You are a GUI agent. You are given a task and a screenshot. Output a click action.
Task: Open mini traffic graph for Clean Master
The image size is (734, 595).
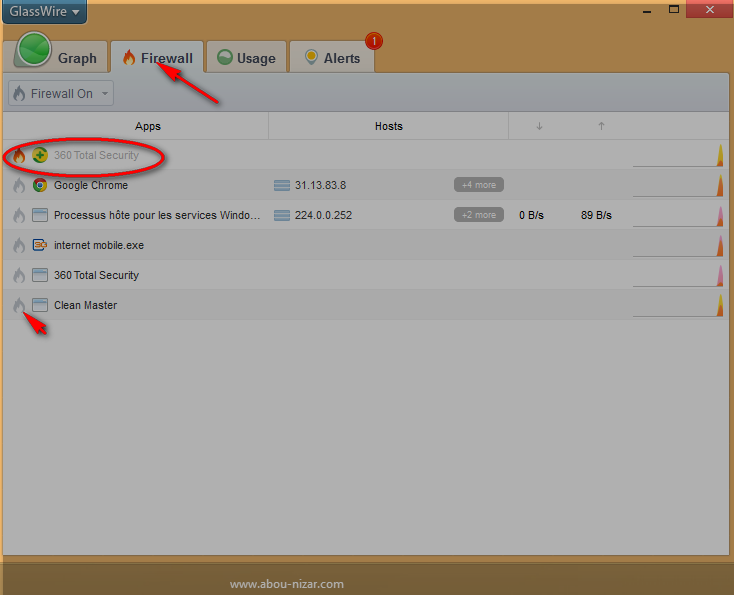pyautogui.click(x=678, y=305)
